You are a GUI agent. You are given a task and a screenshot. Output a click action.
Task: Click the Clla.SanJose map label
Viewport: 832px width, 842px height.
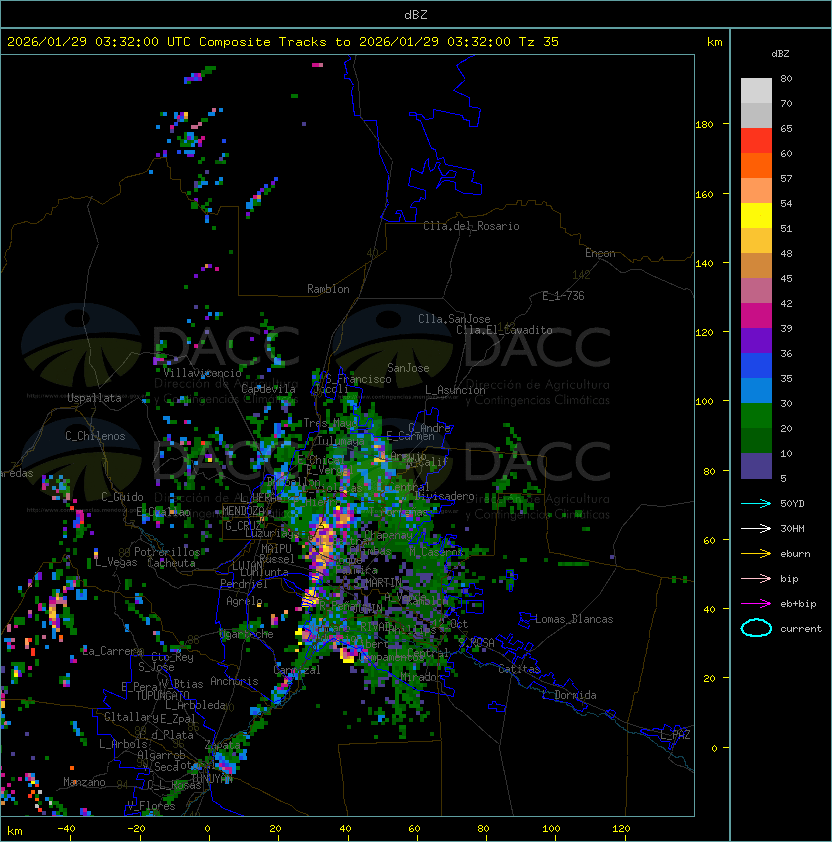[x=454, y=319]
